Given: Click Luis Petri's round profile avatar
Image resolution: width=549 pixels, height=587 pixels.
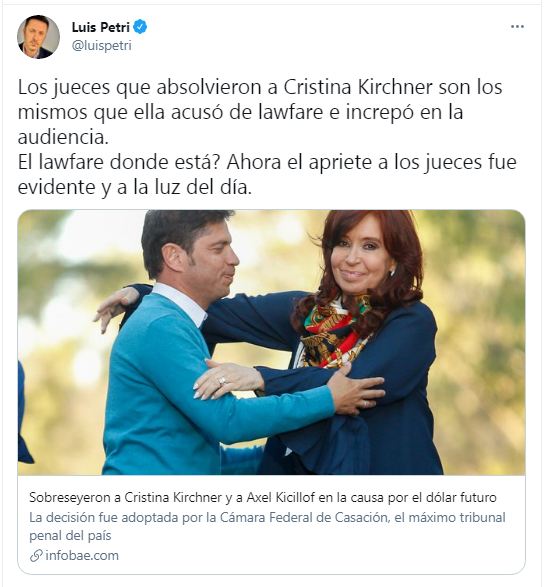Looking at the screenshot, I should click(x=38, y=37).
